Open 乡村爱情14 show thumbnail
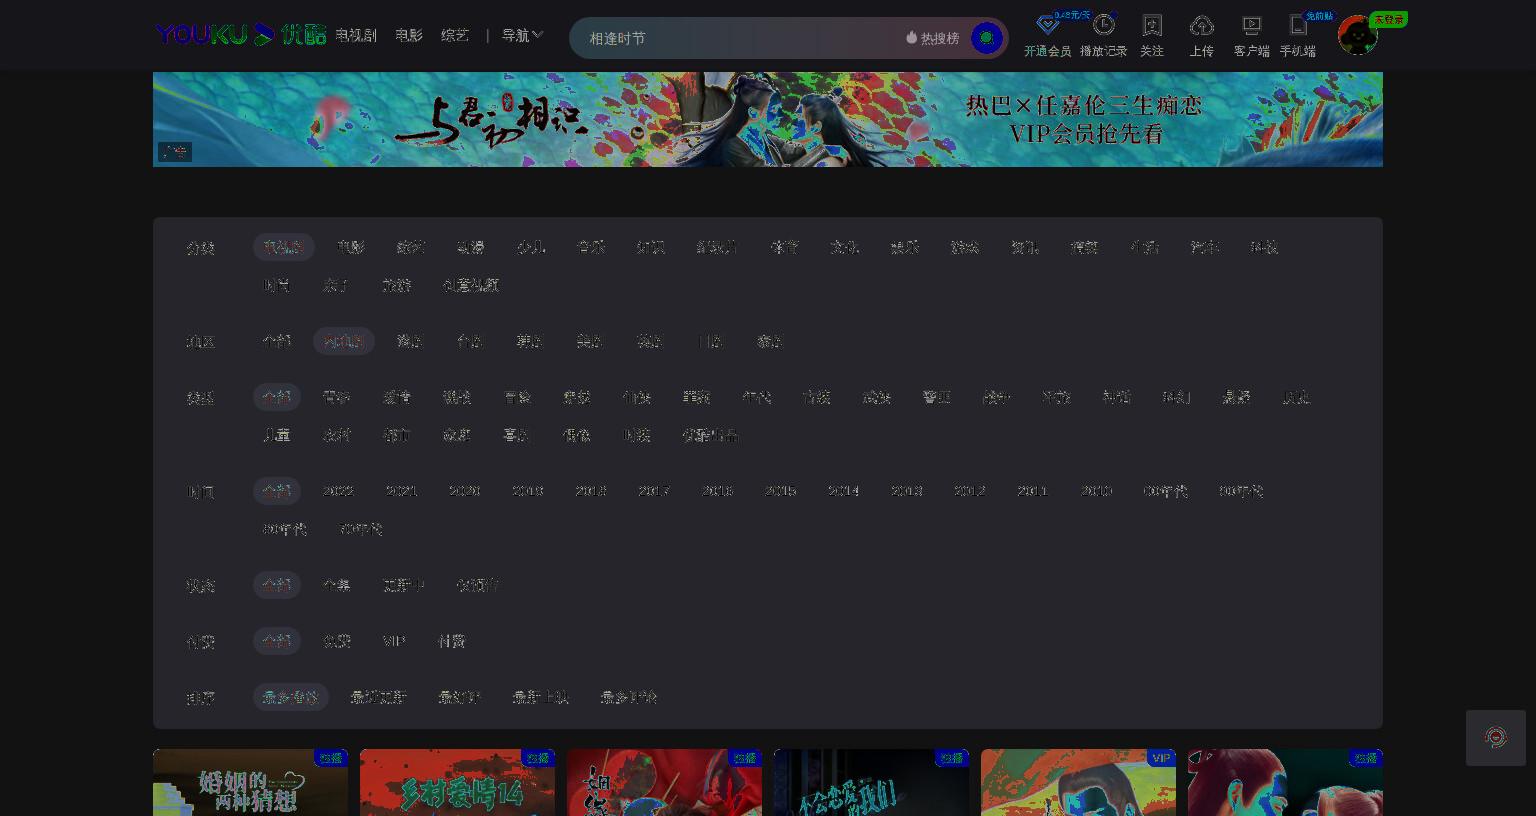Screen dimensions: 1536x816 458,783
